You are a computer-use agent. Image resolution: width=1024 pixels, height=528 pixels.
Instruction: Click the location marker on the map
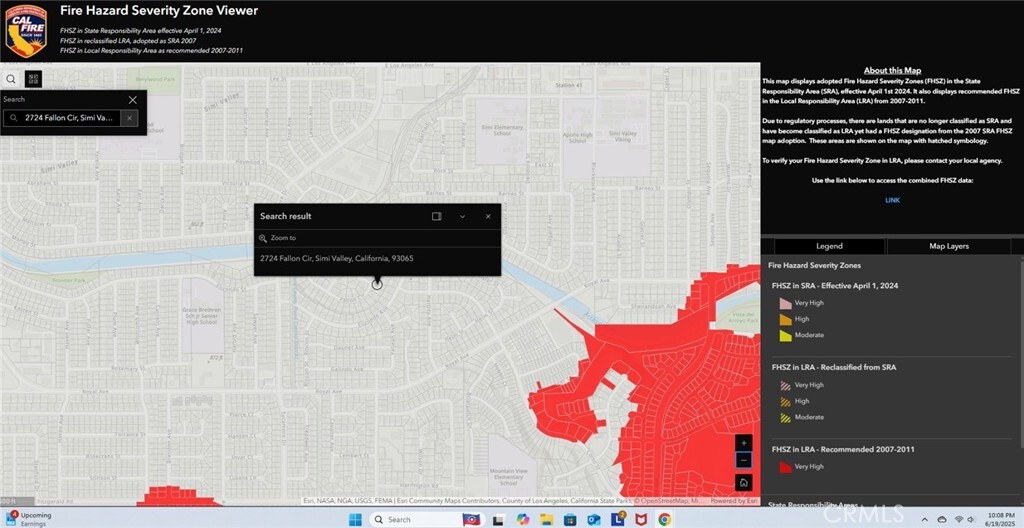pyautogui.click(x=377, y=284)
